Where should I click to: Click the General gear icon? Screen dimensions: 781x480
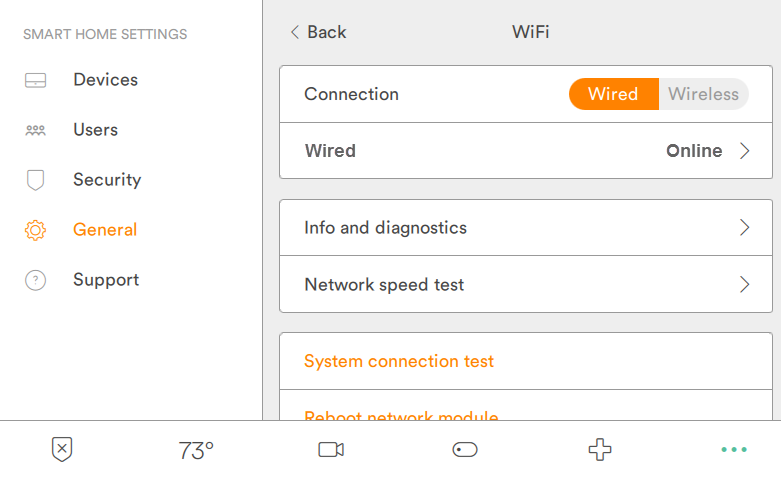click(x=35, y=230)
